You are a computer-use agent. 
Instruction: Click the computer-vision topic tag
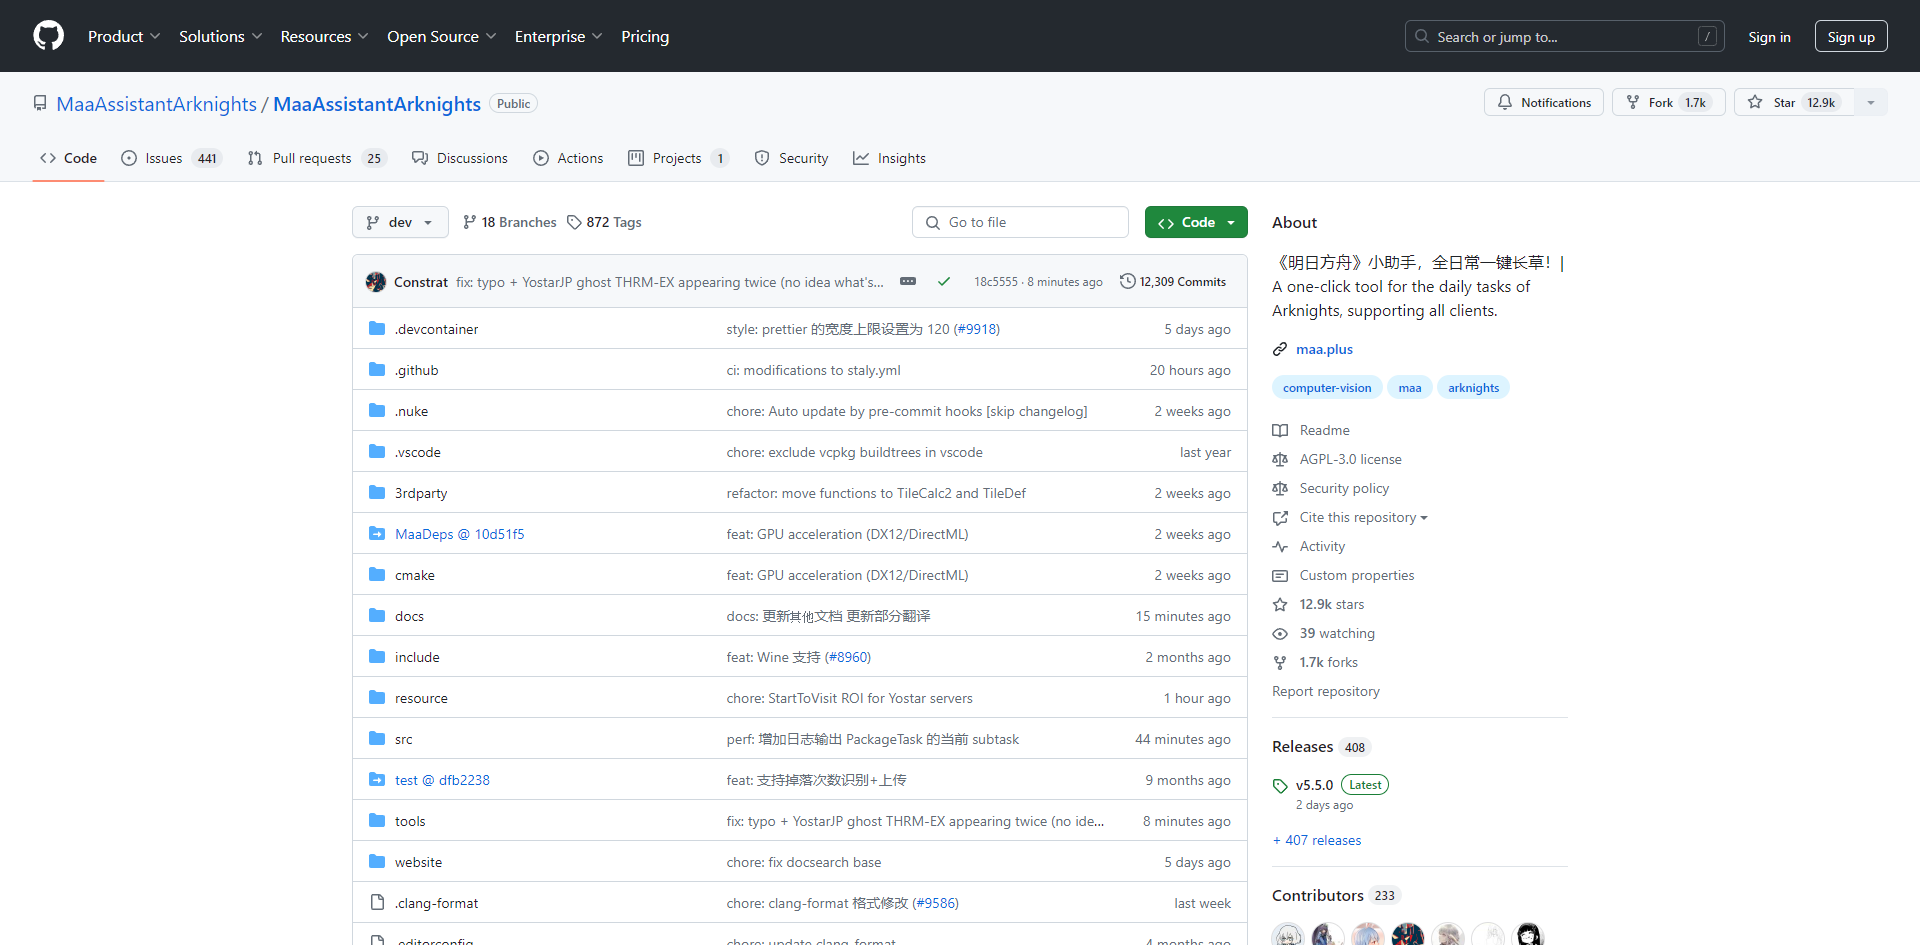tap(1327, 388)
